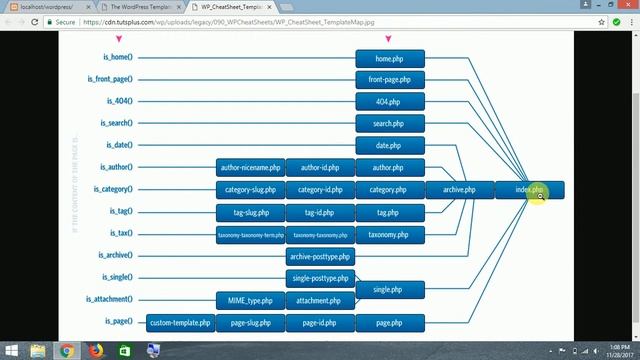
Task: Open the Windows Start menu
Action: click(11, 351)
